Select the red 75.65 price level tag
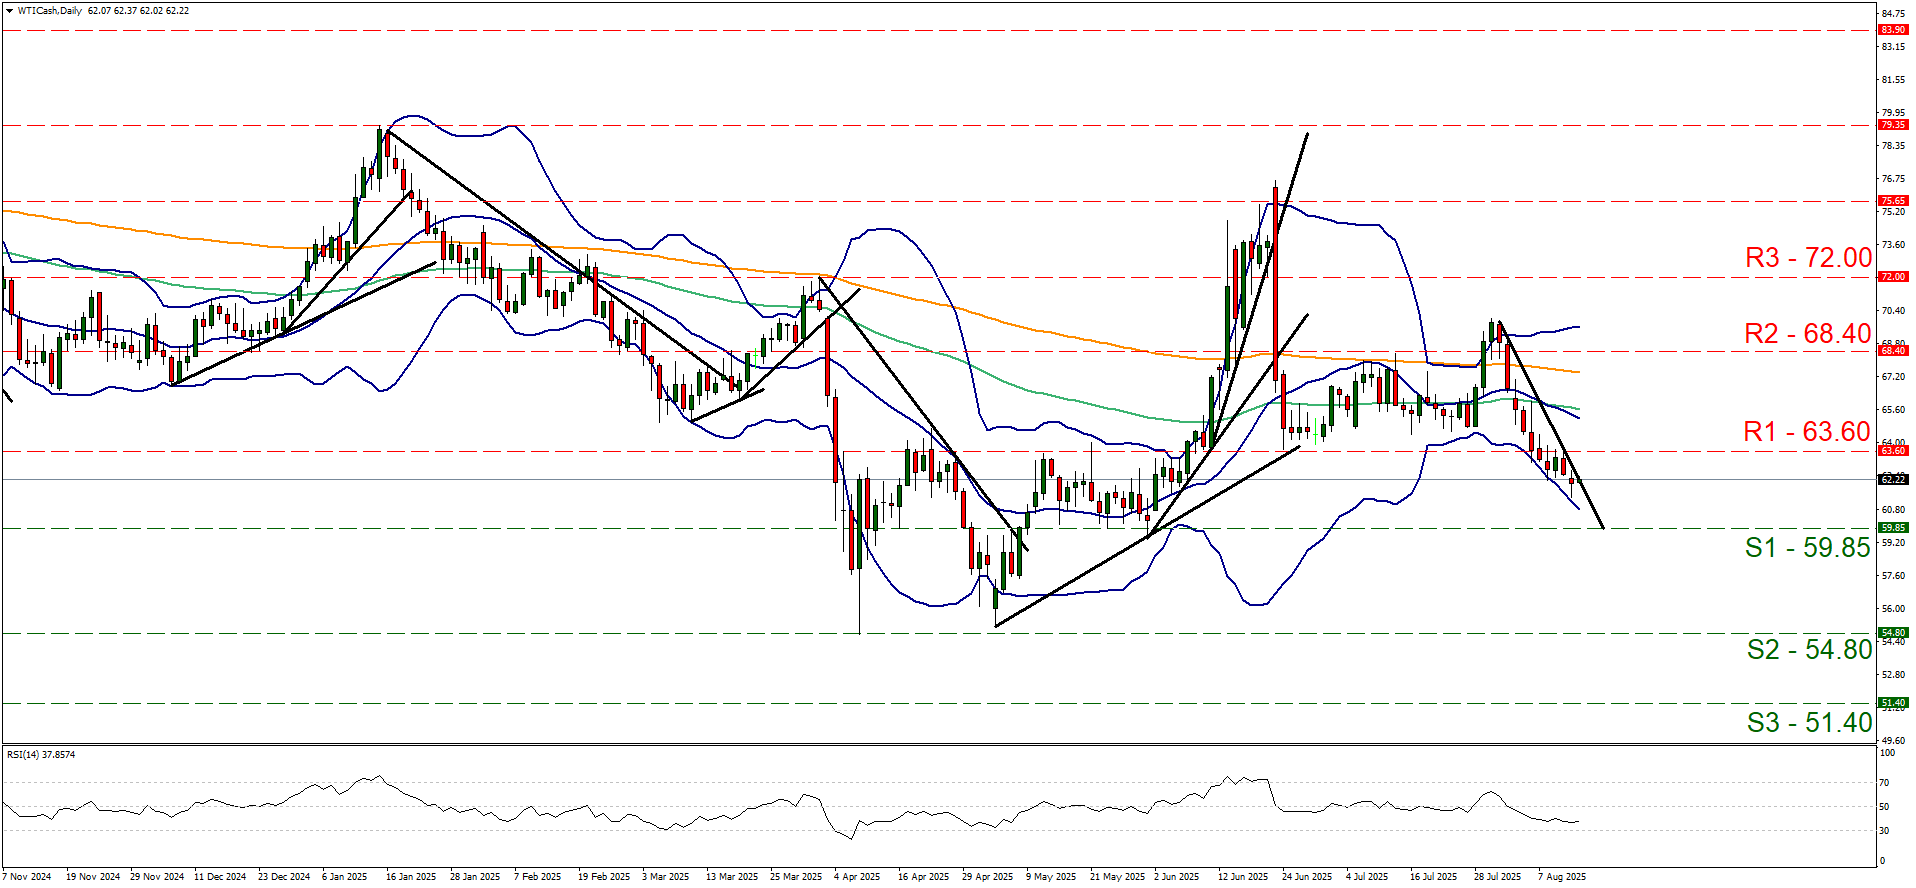Viewport: 1916px width, 888px height. tap(1892, 201)
